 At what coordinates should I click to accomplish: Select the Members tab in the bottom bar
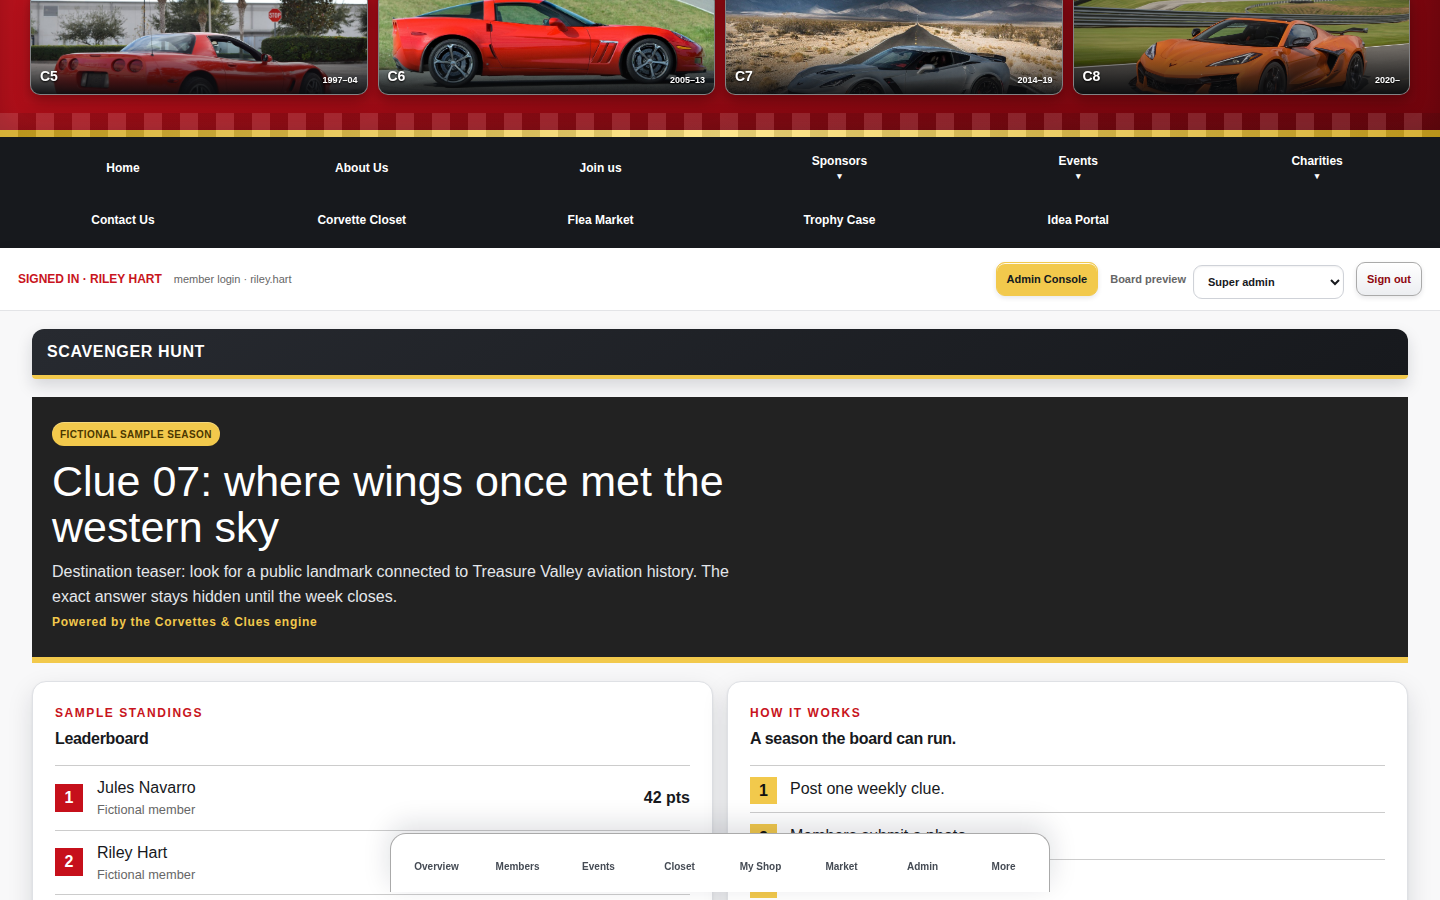[517, 866]
